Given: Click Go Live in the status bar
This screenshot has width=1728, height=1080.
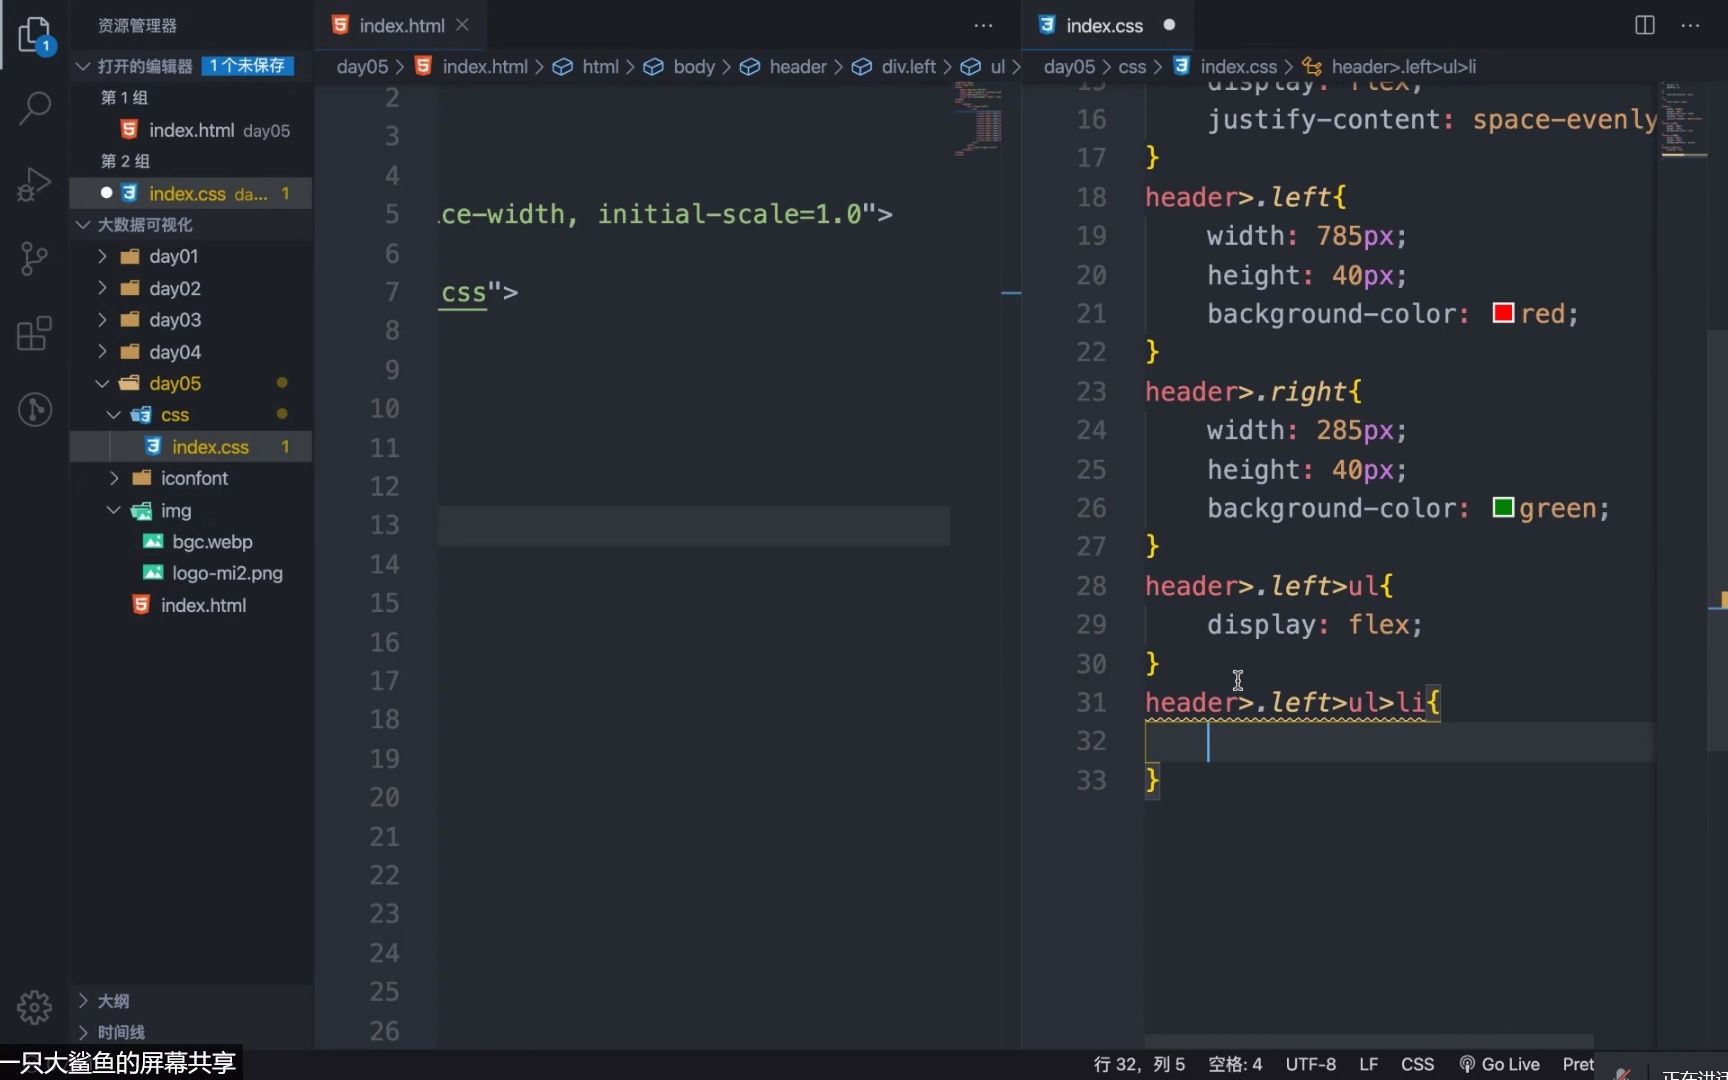Looking at the screenshot, I should [x=1500, y=1064].
